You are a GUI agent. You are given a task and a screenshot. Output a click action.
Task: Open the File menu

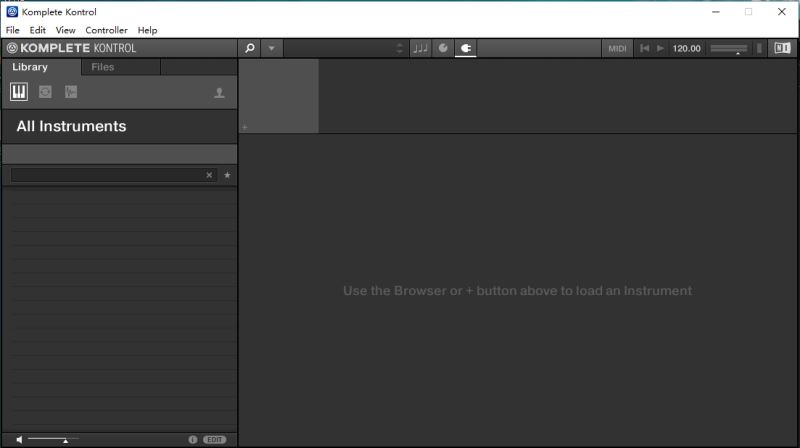tap(13, 30)
